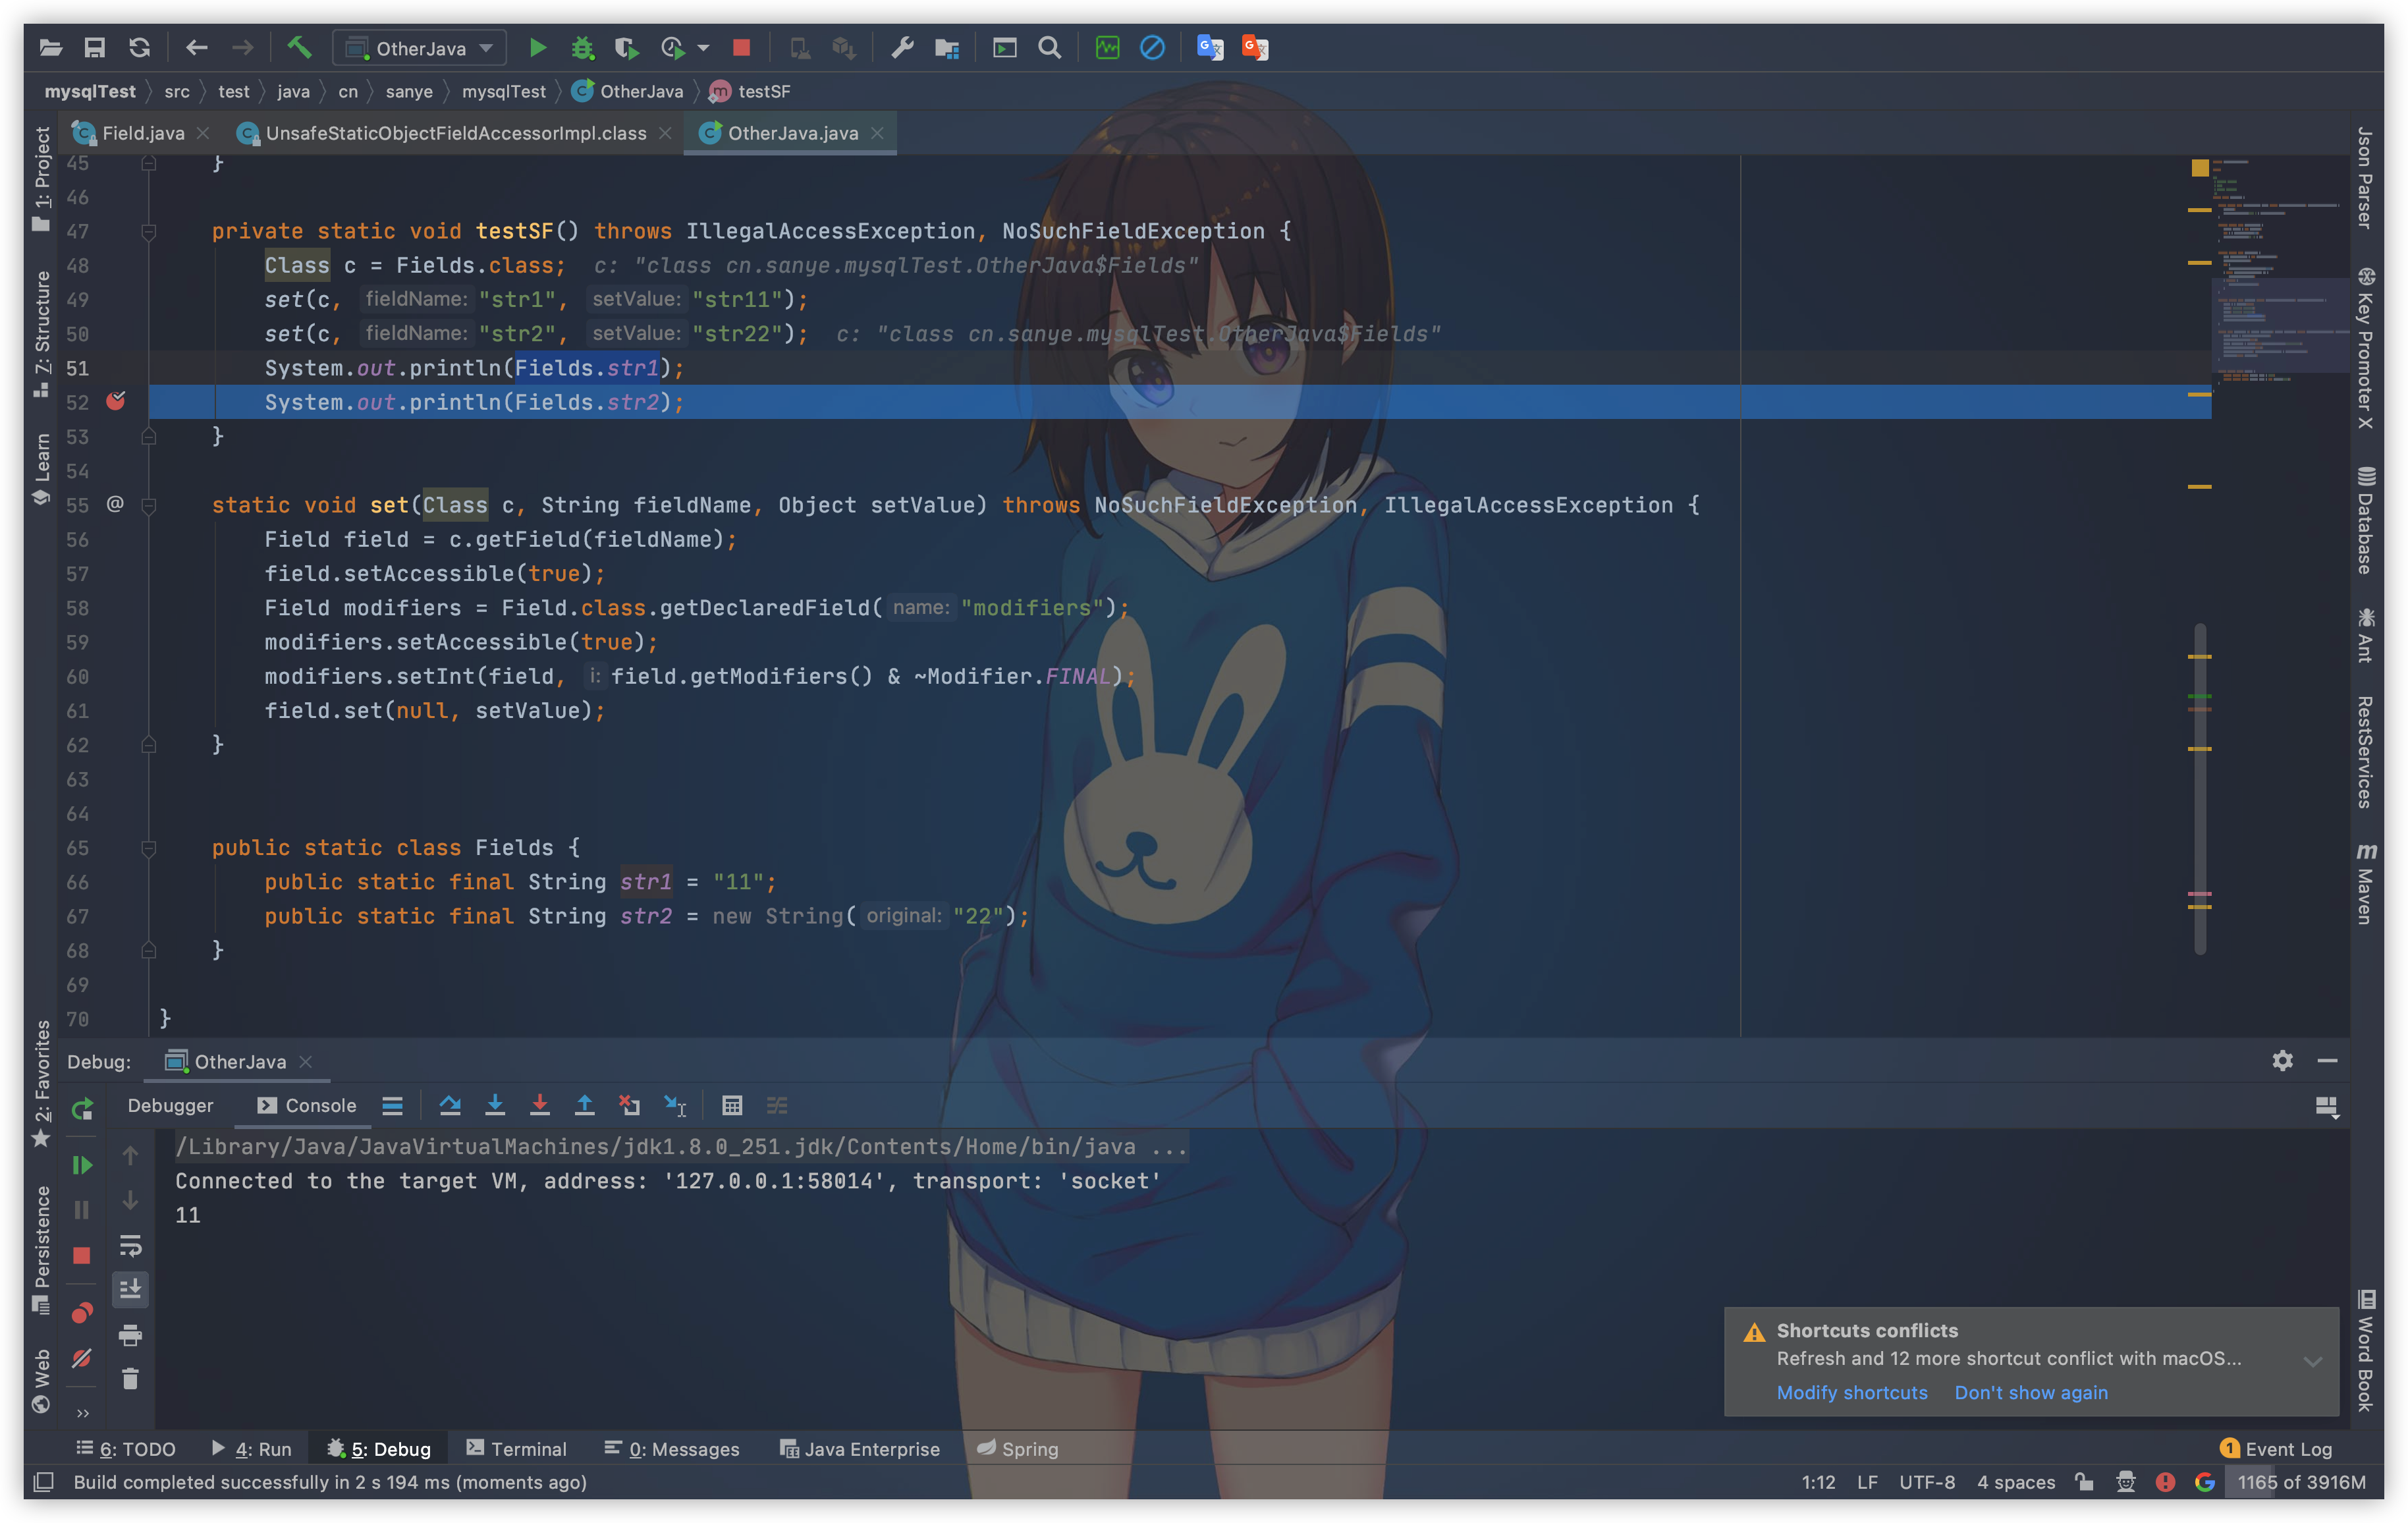Image resolution: width=2408 pixels, height=1523 pixels.
Task: Clear console with trash icon
Action: click(x=130, y=1378)
